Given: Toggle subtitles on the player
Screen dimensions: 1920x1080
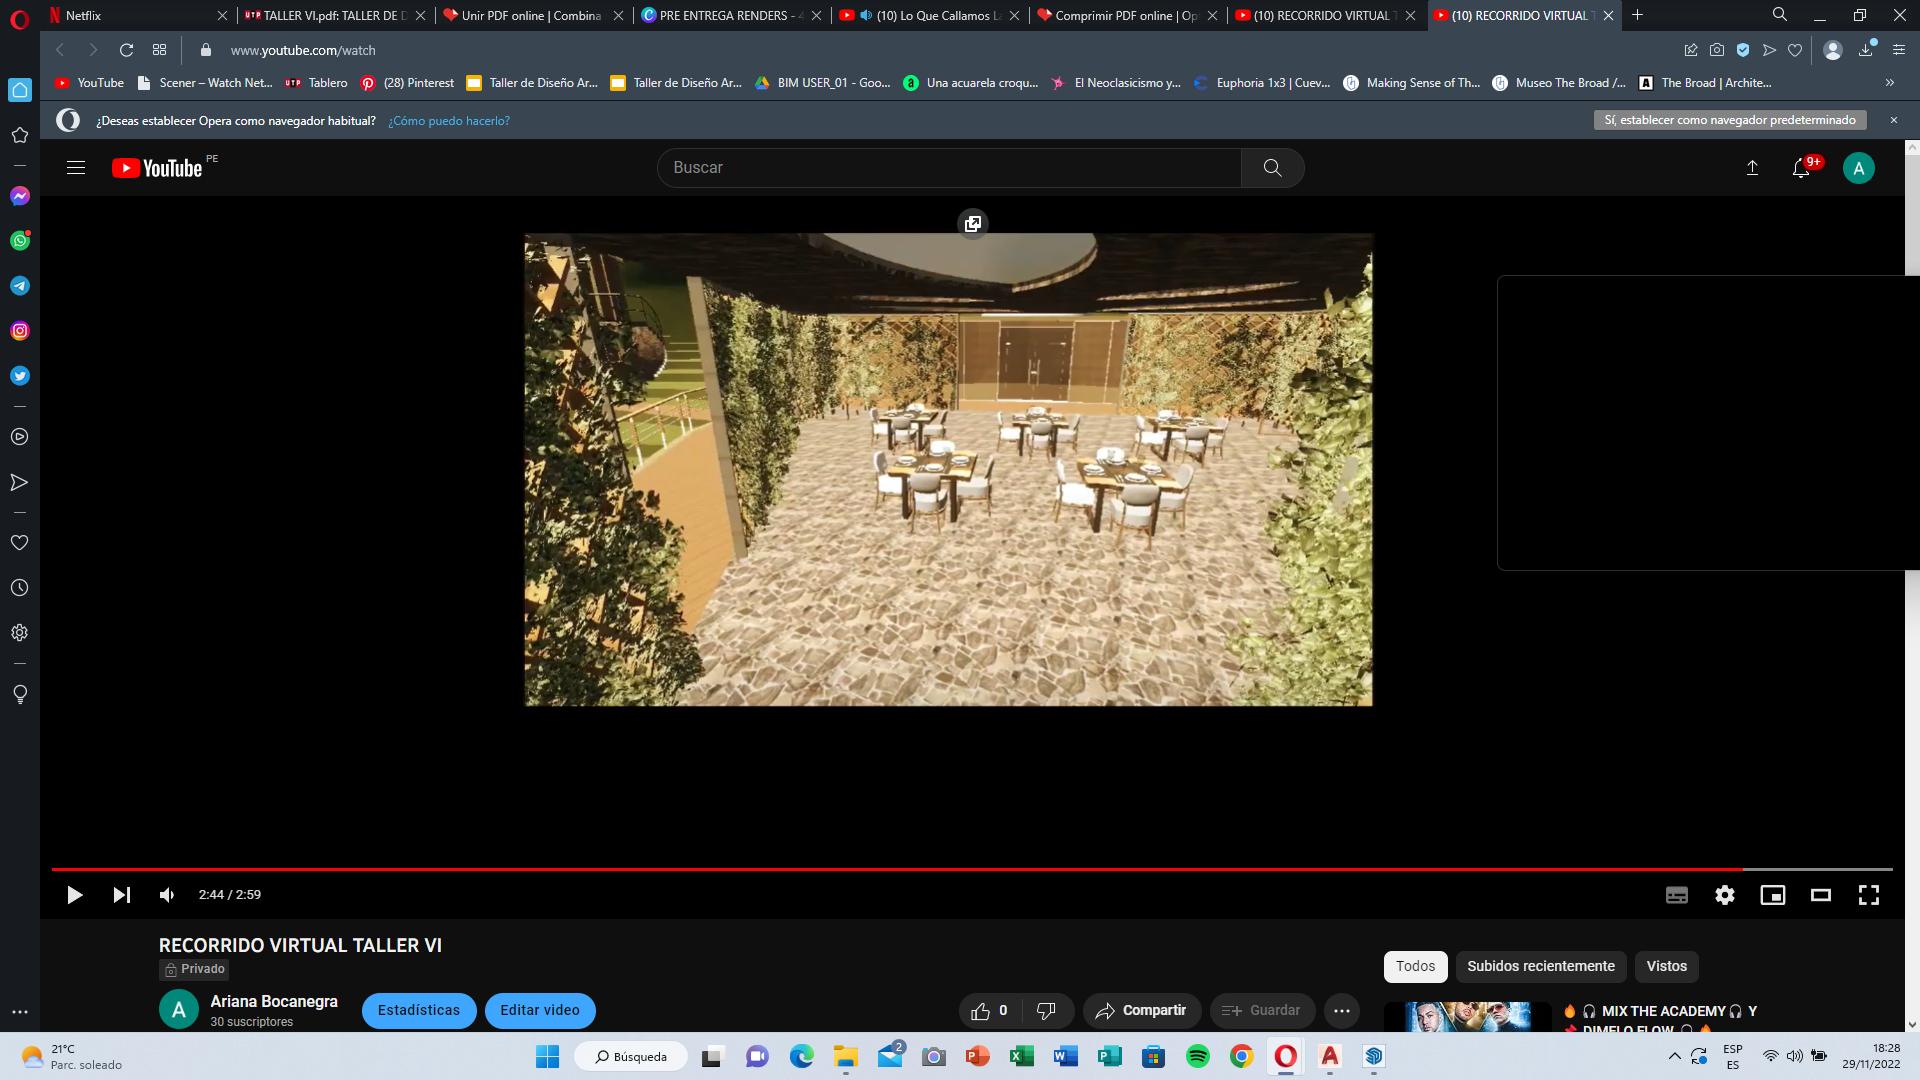Looking at the screenshot, I should pos(1677,895).
